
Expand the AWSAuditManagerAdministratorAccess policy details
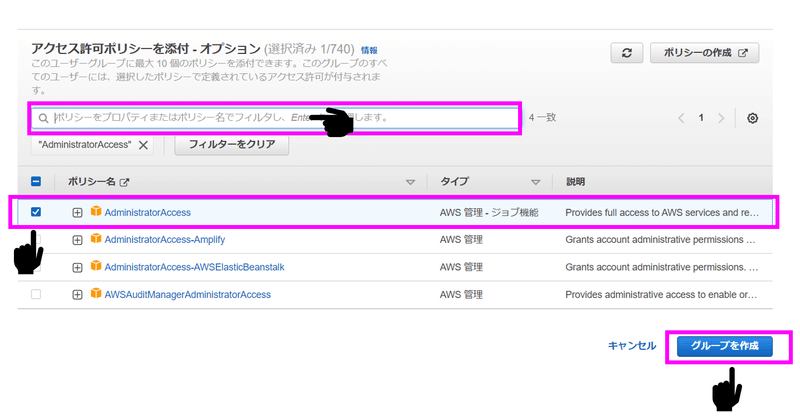[77, 295]
